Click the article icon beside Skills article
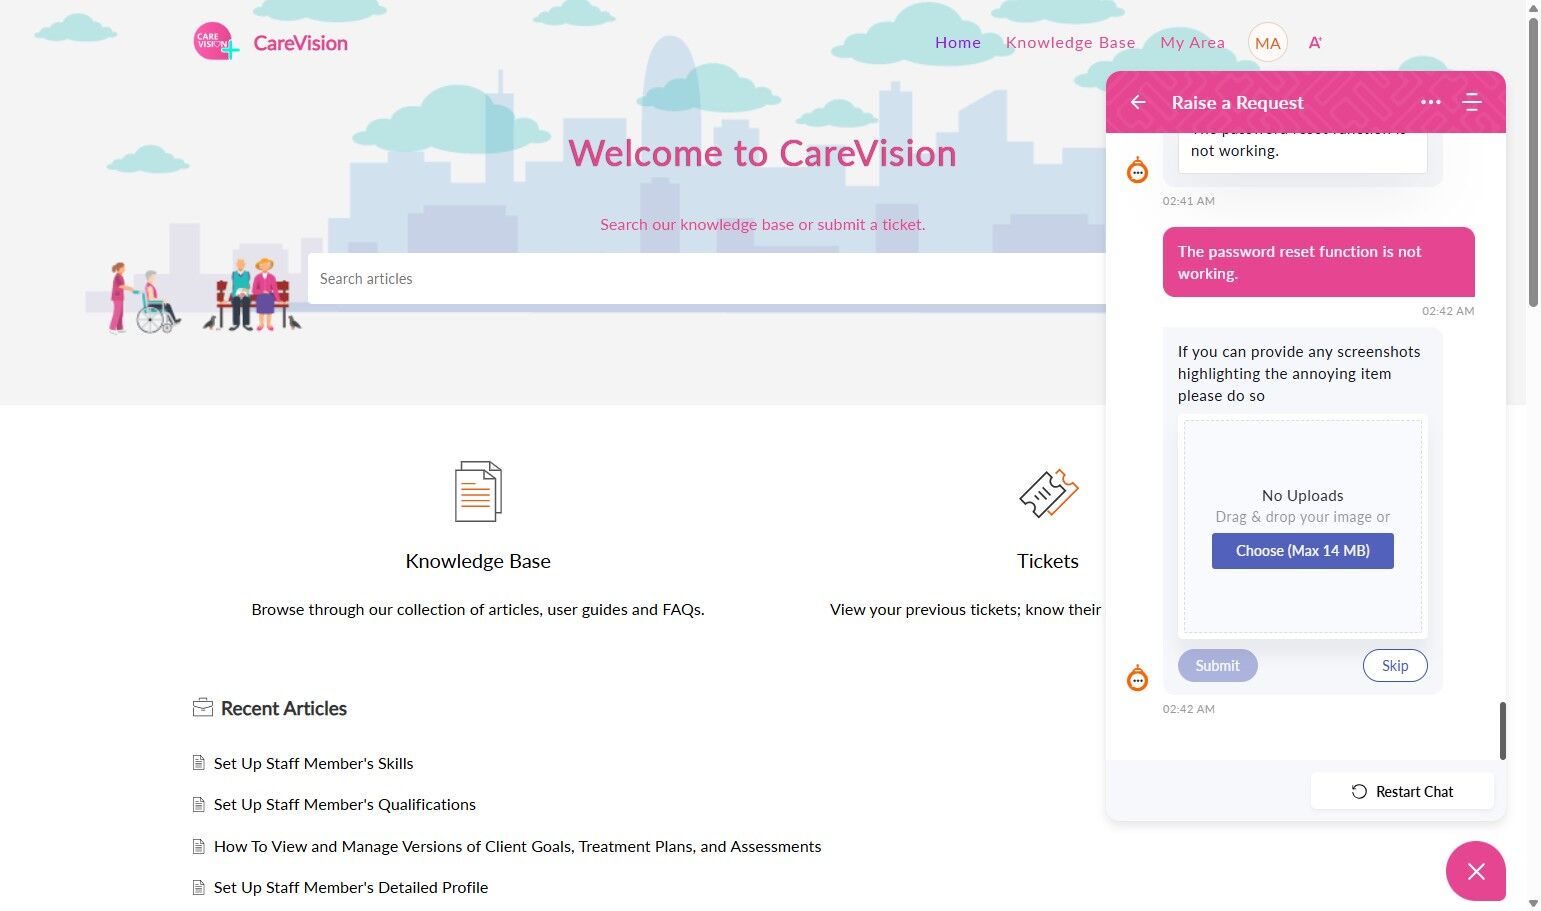Viewport: 1541px width, 911px height. (199, 763)
